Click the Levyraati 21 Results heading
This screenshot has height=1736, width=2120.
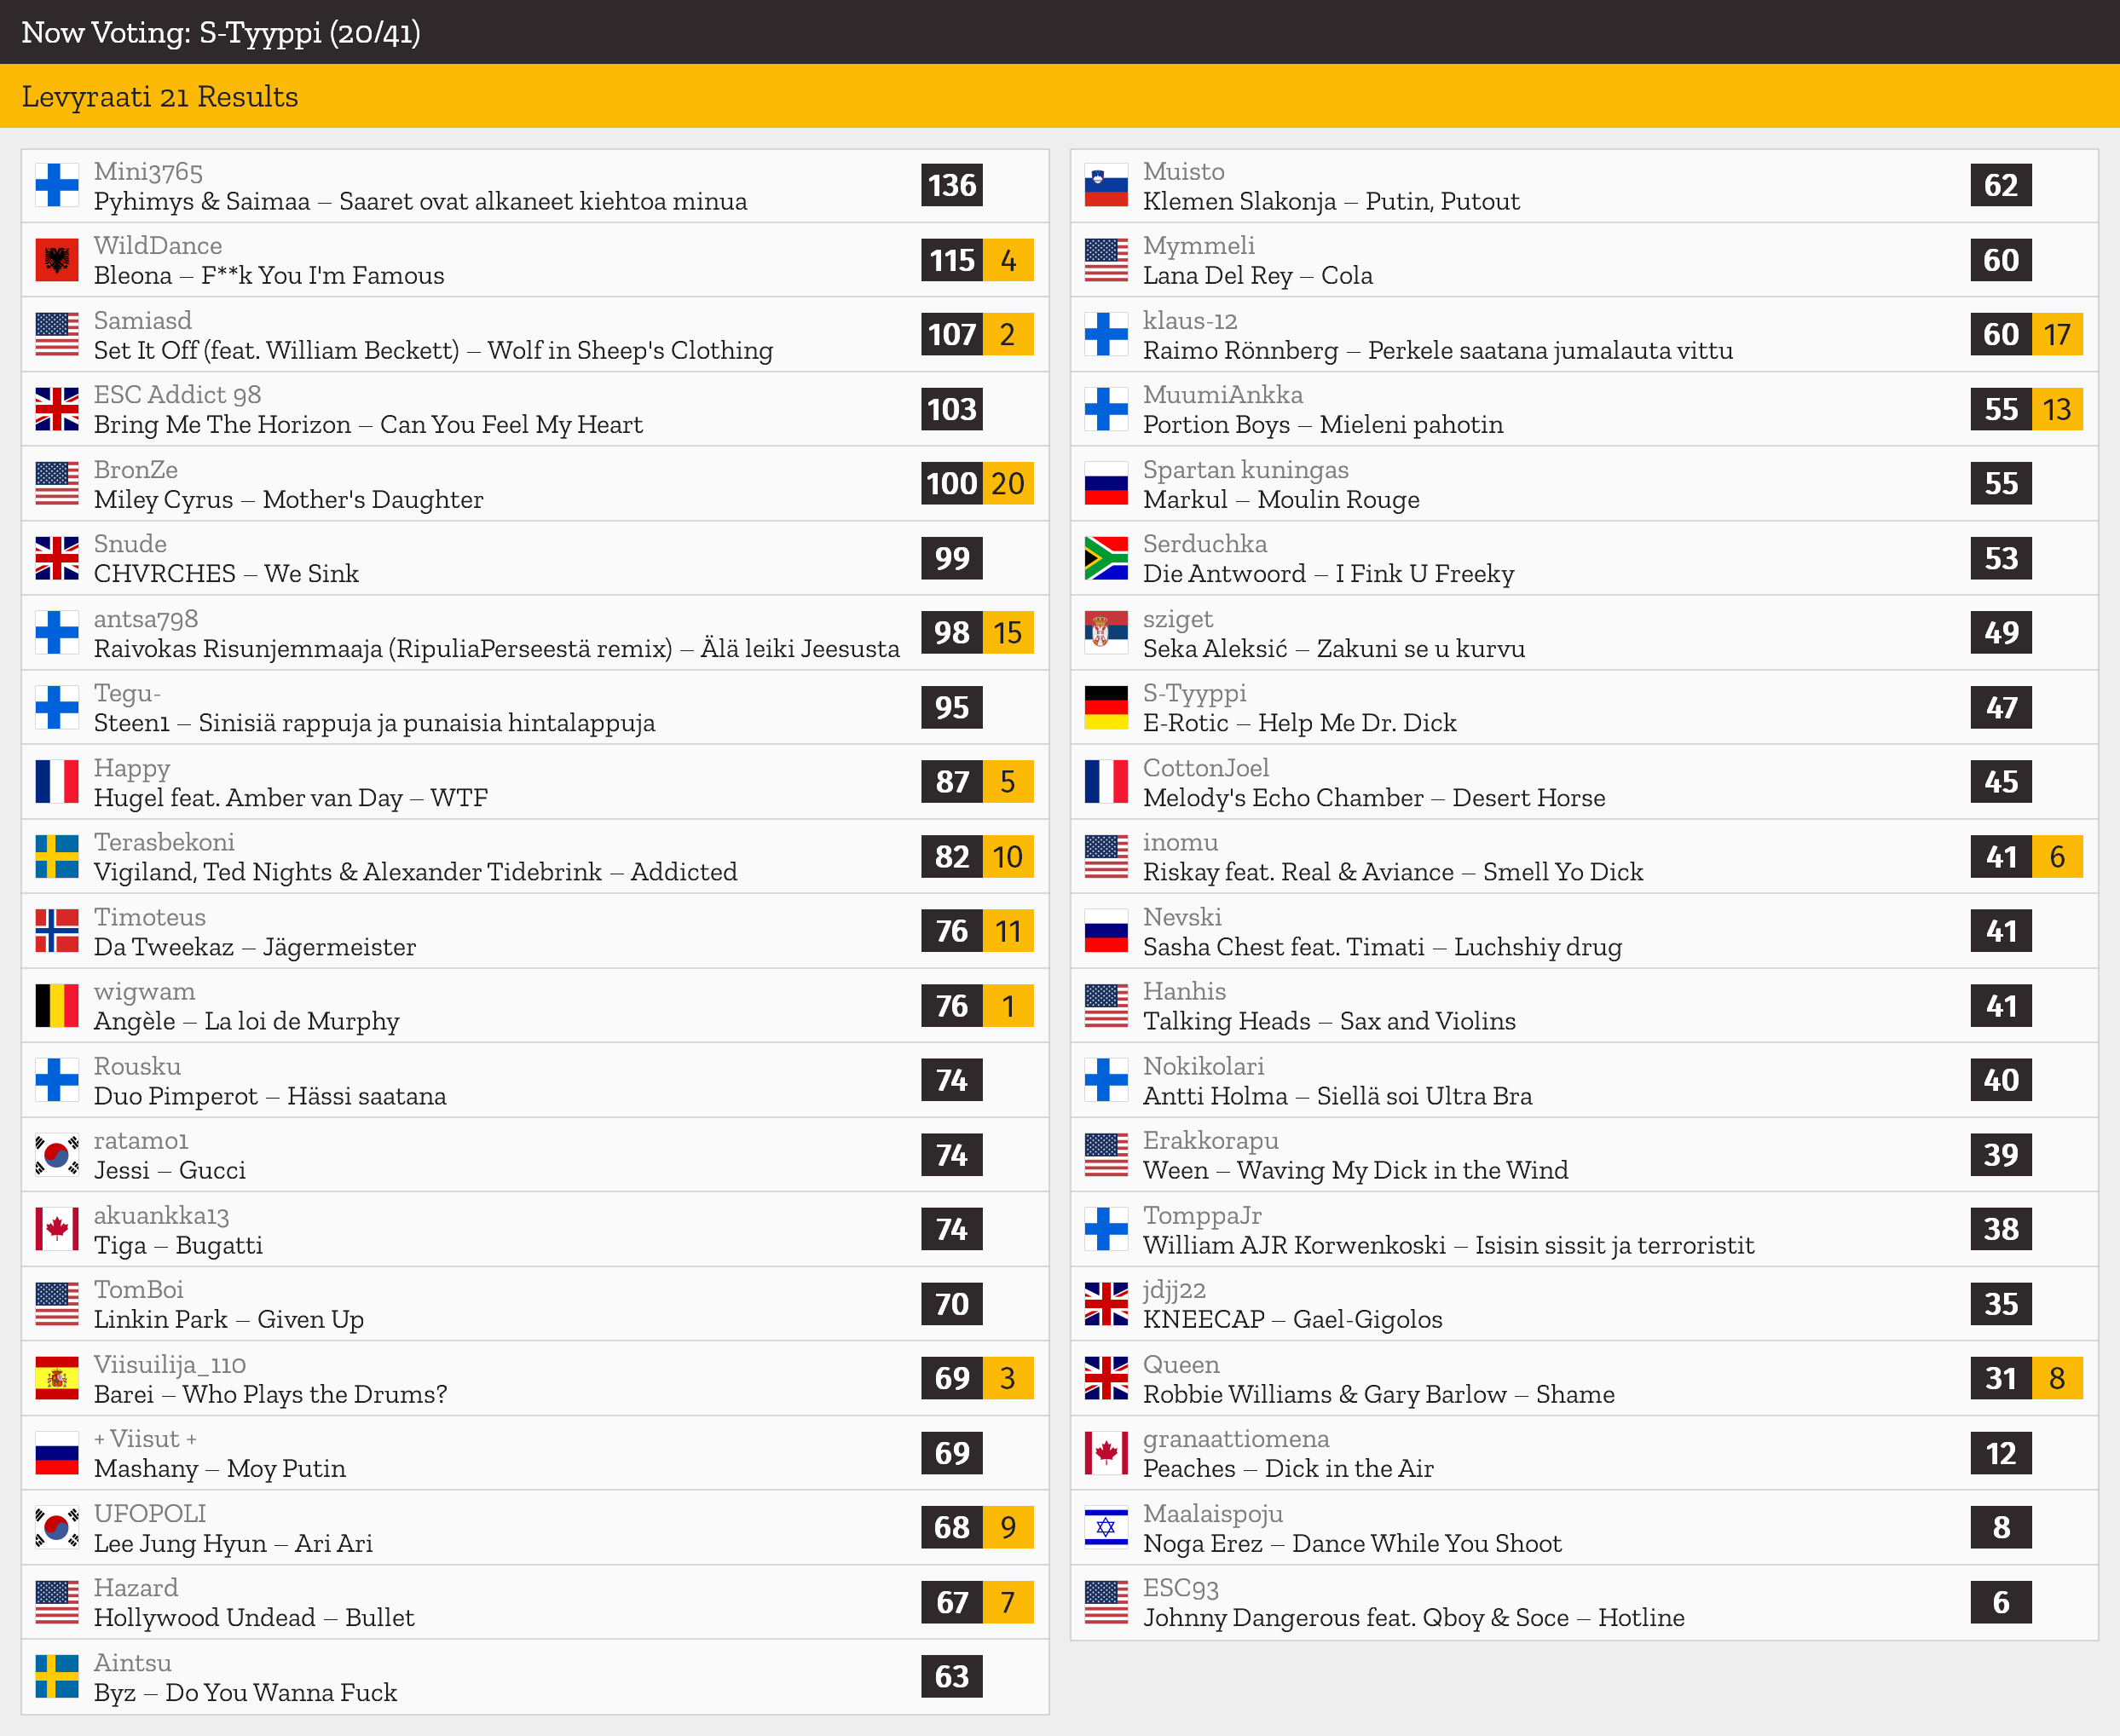pyautogui.click(x=160, y=96)
